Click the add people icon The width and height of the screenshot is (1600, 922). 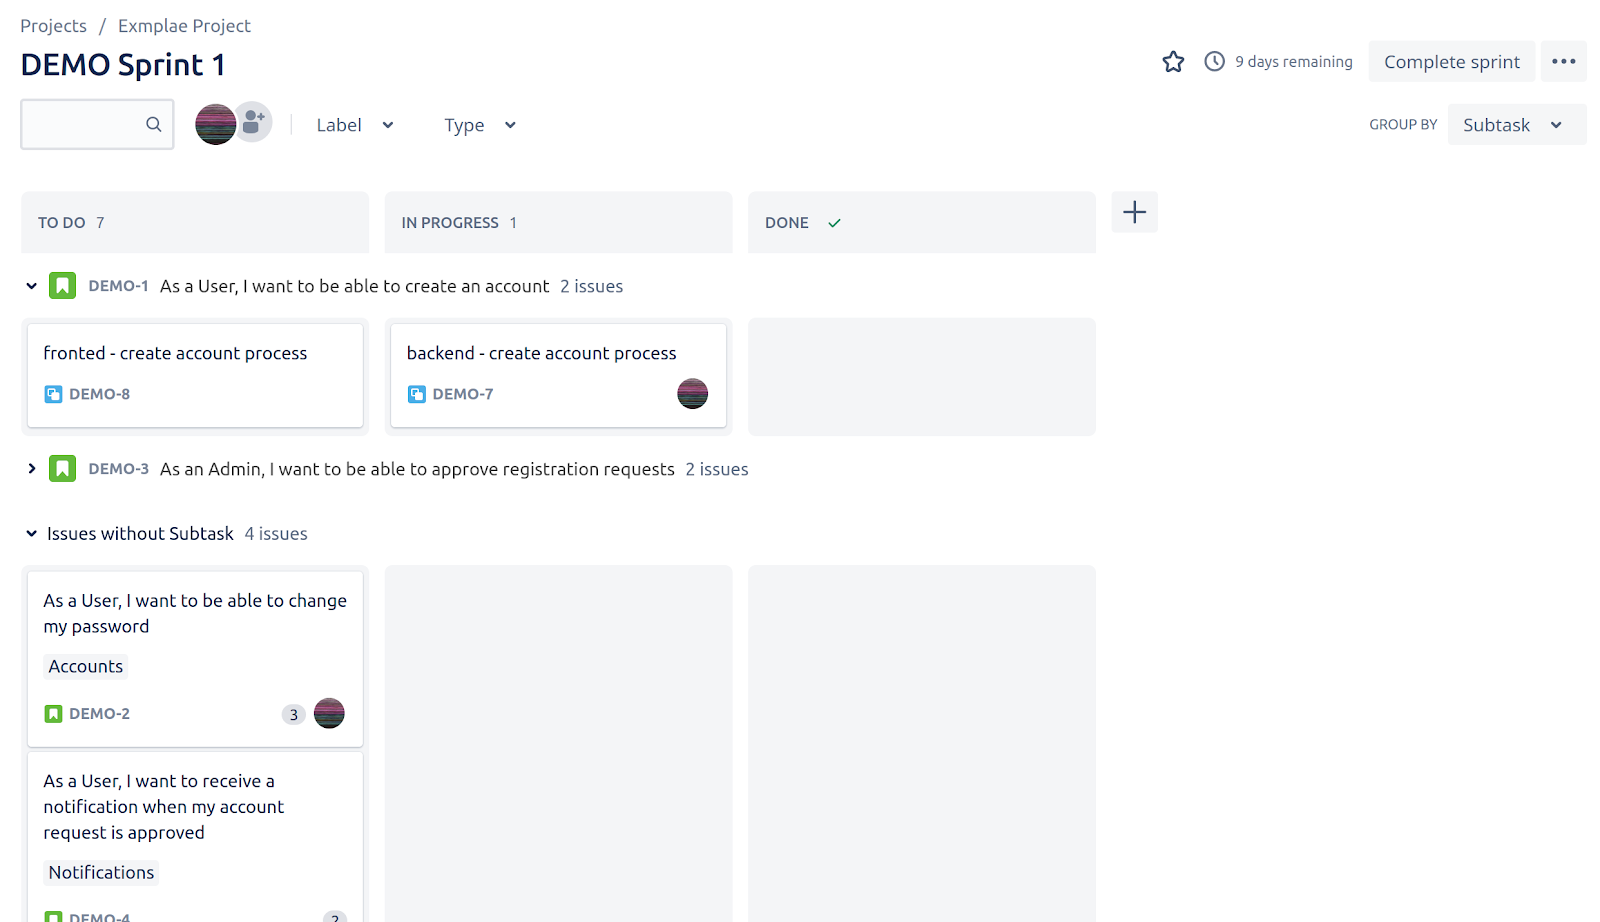pos(254,122)
